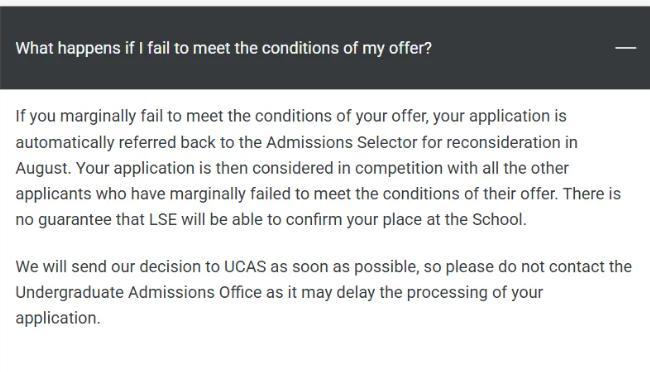Click the phrase "delay the processing of your"
650x372 pixels.
click(x=439, y=292)
